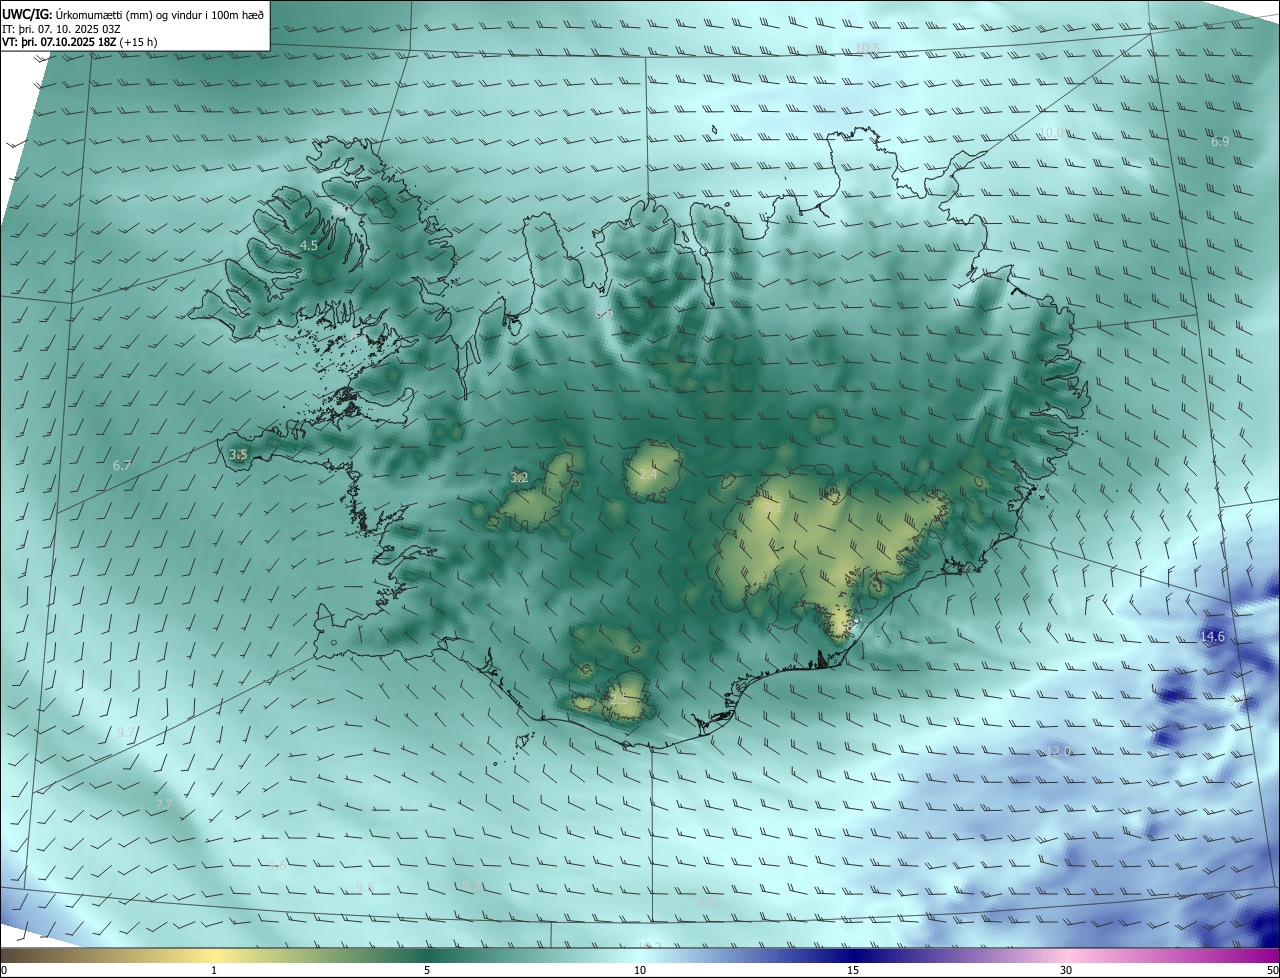Click the '1' label on the color scale
The width and height of the screenshot is (1280, 978).
(214, 970)
